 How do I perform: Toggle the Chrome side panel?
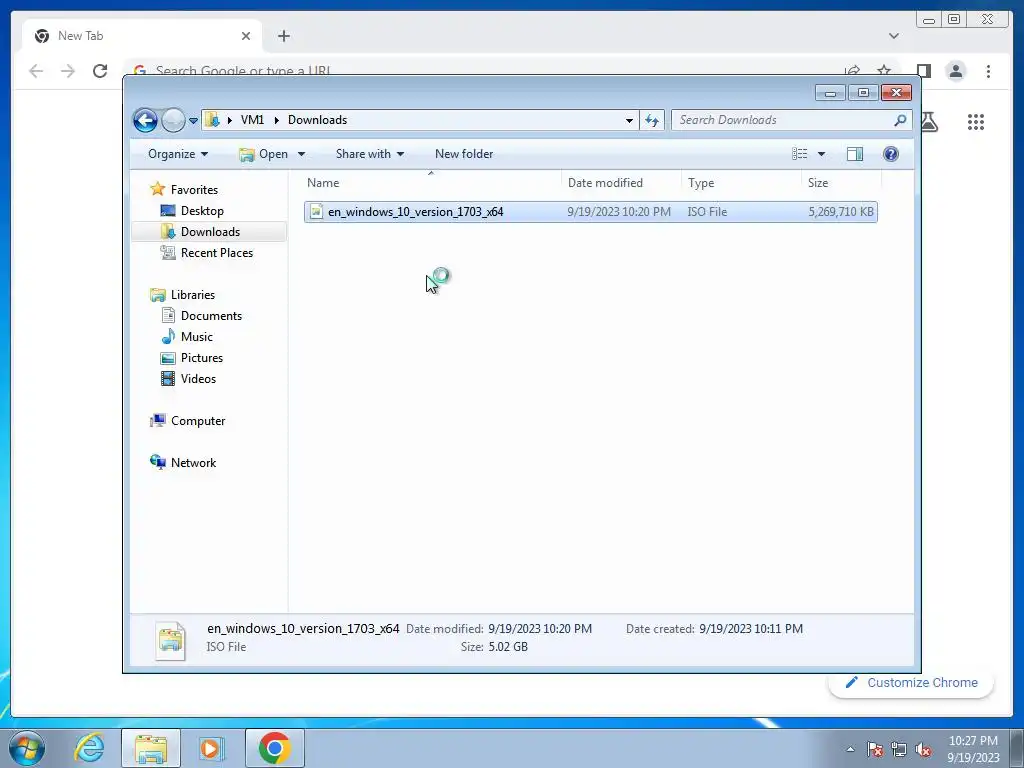923,71
